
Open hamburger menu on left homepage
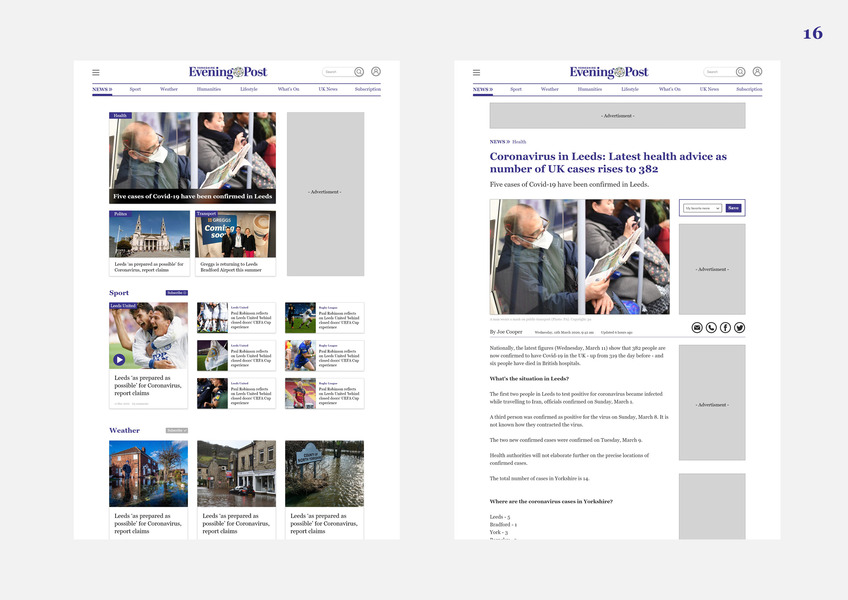(x=96, y=72)
